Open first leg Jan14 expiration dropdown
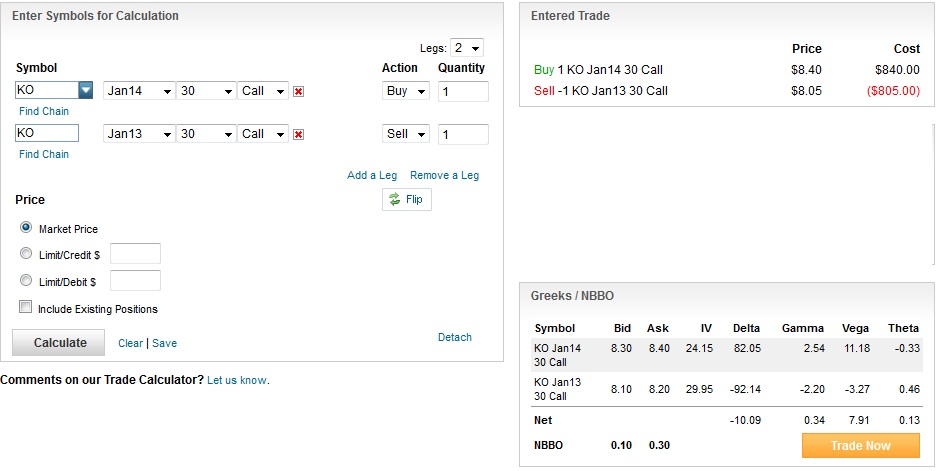Image resolution: width=936 pixels, height=471 pixels. point(139,91)
